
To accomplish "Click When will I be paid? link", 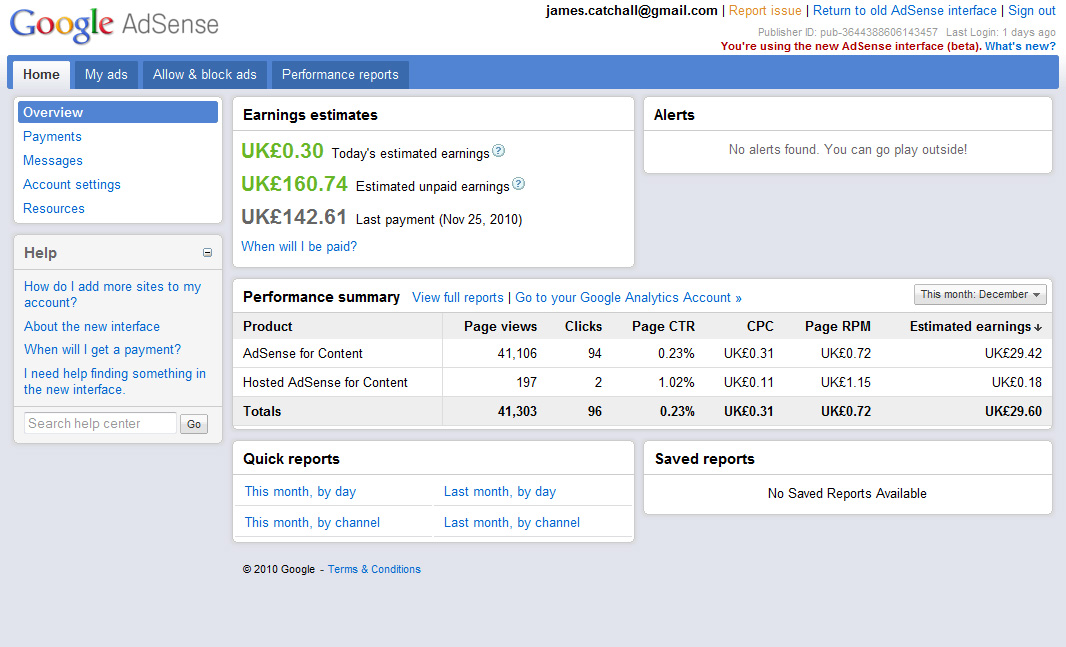I will [x=299, y=246].
